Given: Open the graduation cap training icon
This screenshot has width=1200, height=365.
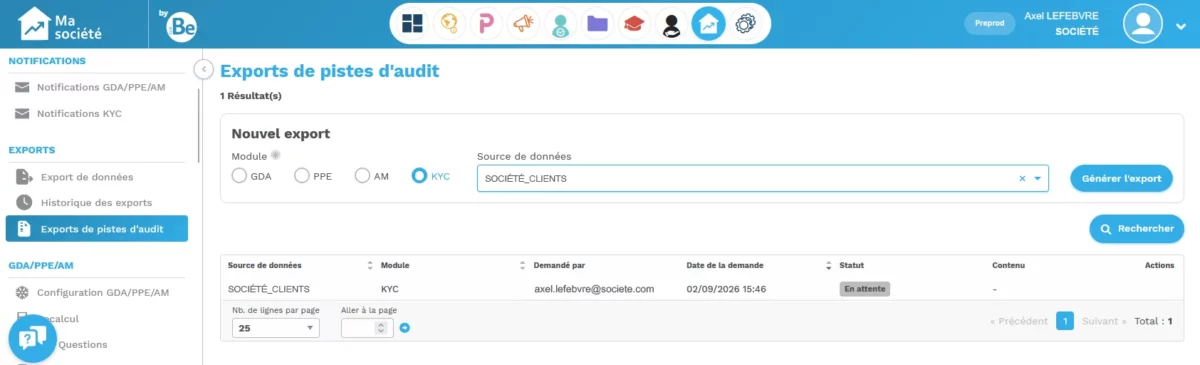Looking at the screenshot, I should [x=634, y=23].
